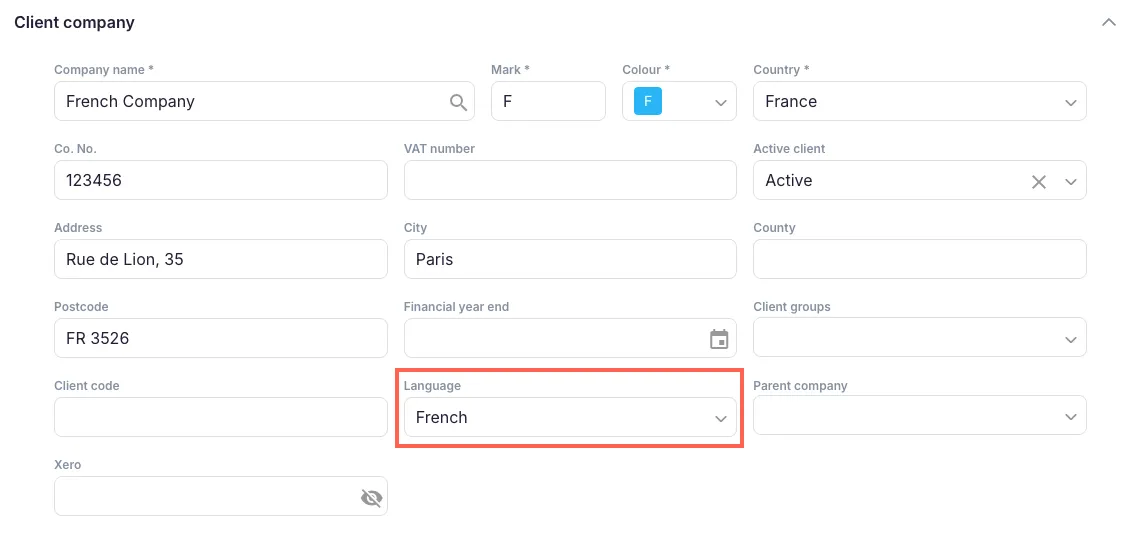Screen dimensions: 1143x551
Task: Click the blue F colour swatch
Action: (x=648, y=101)
